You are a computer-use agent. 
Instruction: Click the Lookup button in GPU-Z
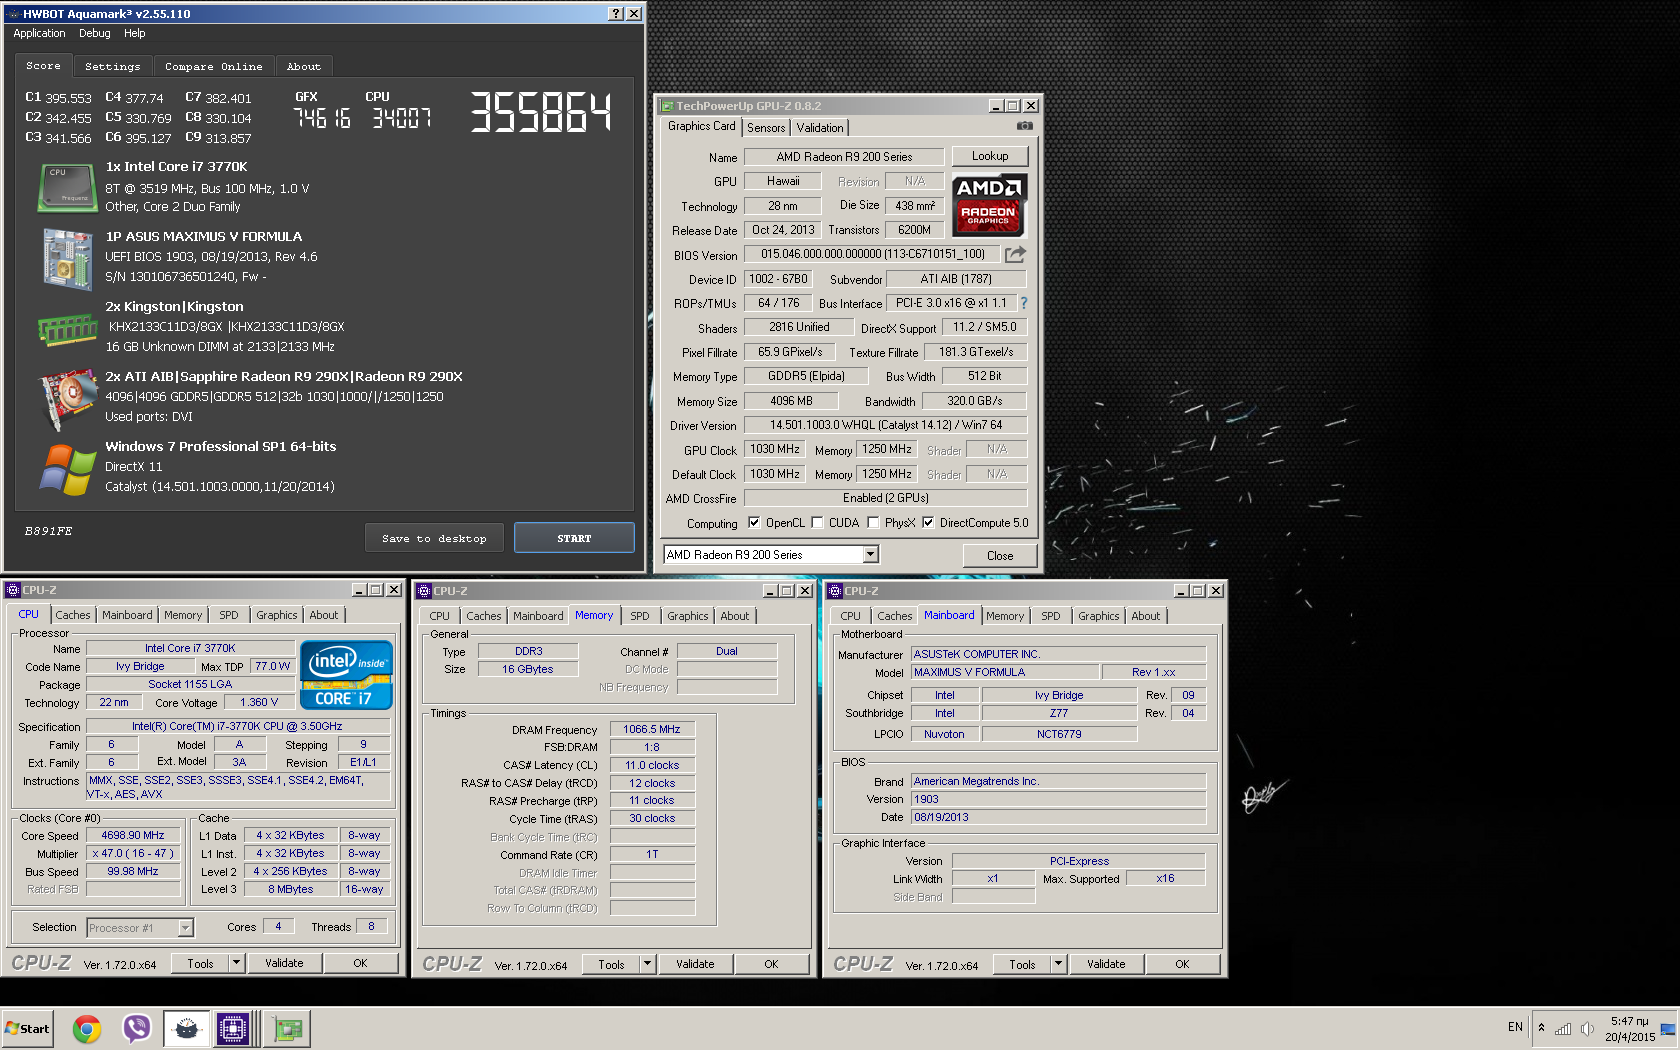(990, 156)
